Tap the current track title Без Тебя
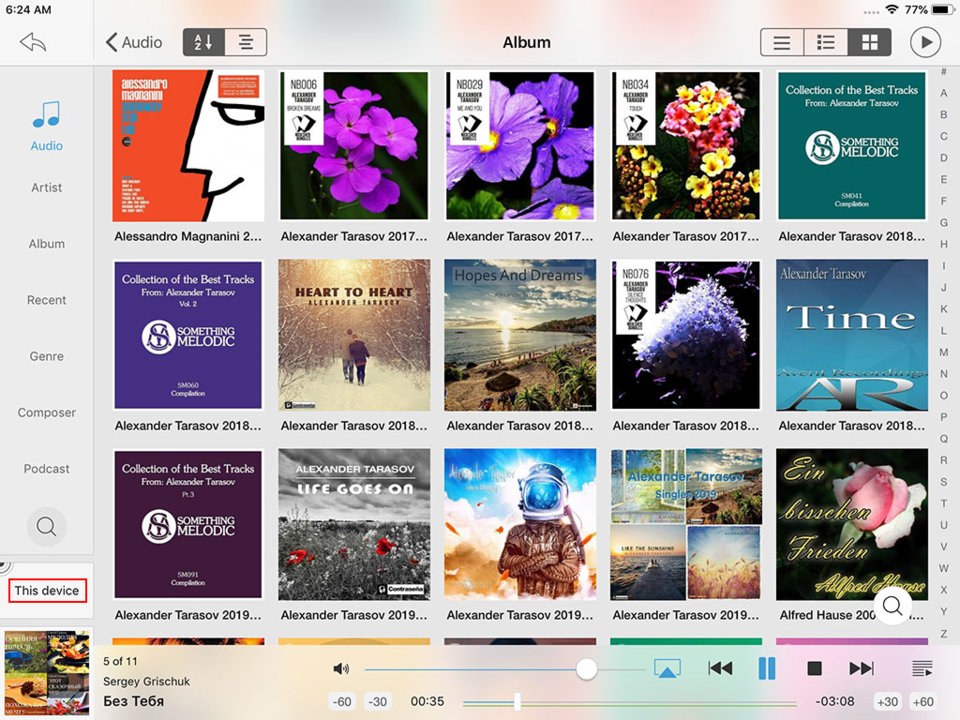 point(133,702)
